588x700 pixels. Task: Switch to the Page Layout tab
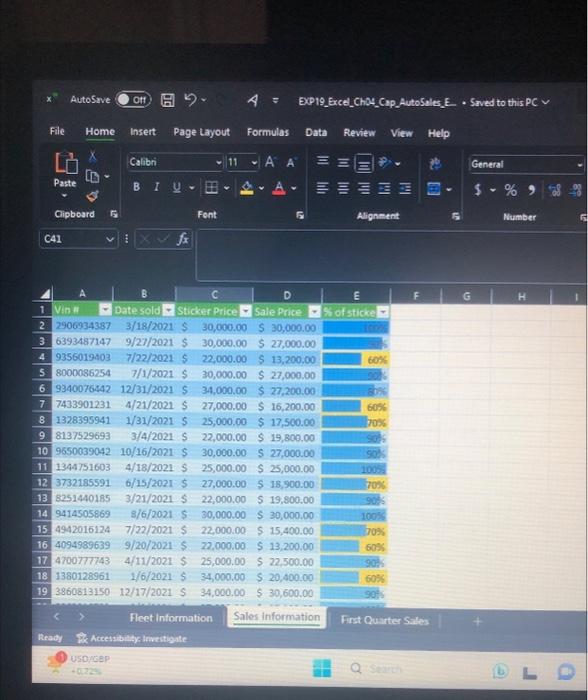coord(201,132)
